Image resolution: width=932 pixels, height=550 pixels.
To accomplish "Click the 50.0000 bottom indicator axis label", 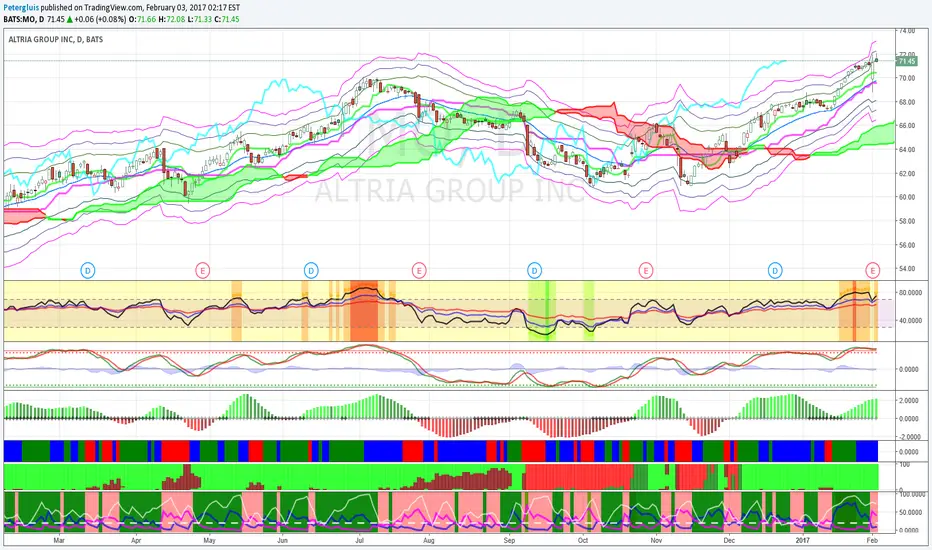I will tap(910, 512).
